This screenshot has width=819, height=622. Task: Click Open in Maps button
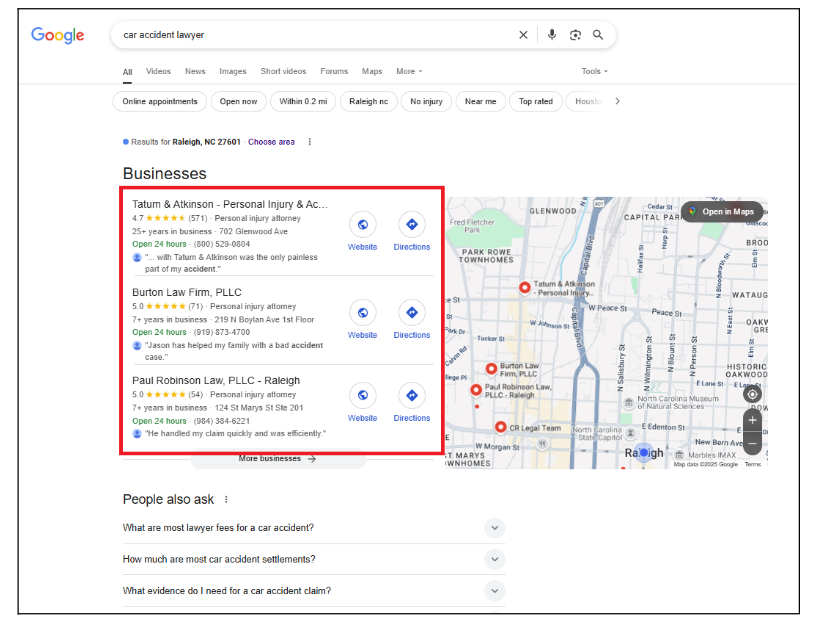pyautogui.click(x=721, y=212)
